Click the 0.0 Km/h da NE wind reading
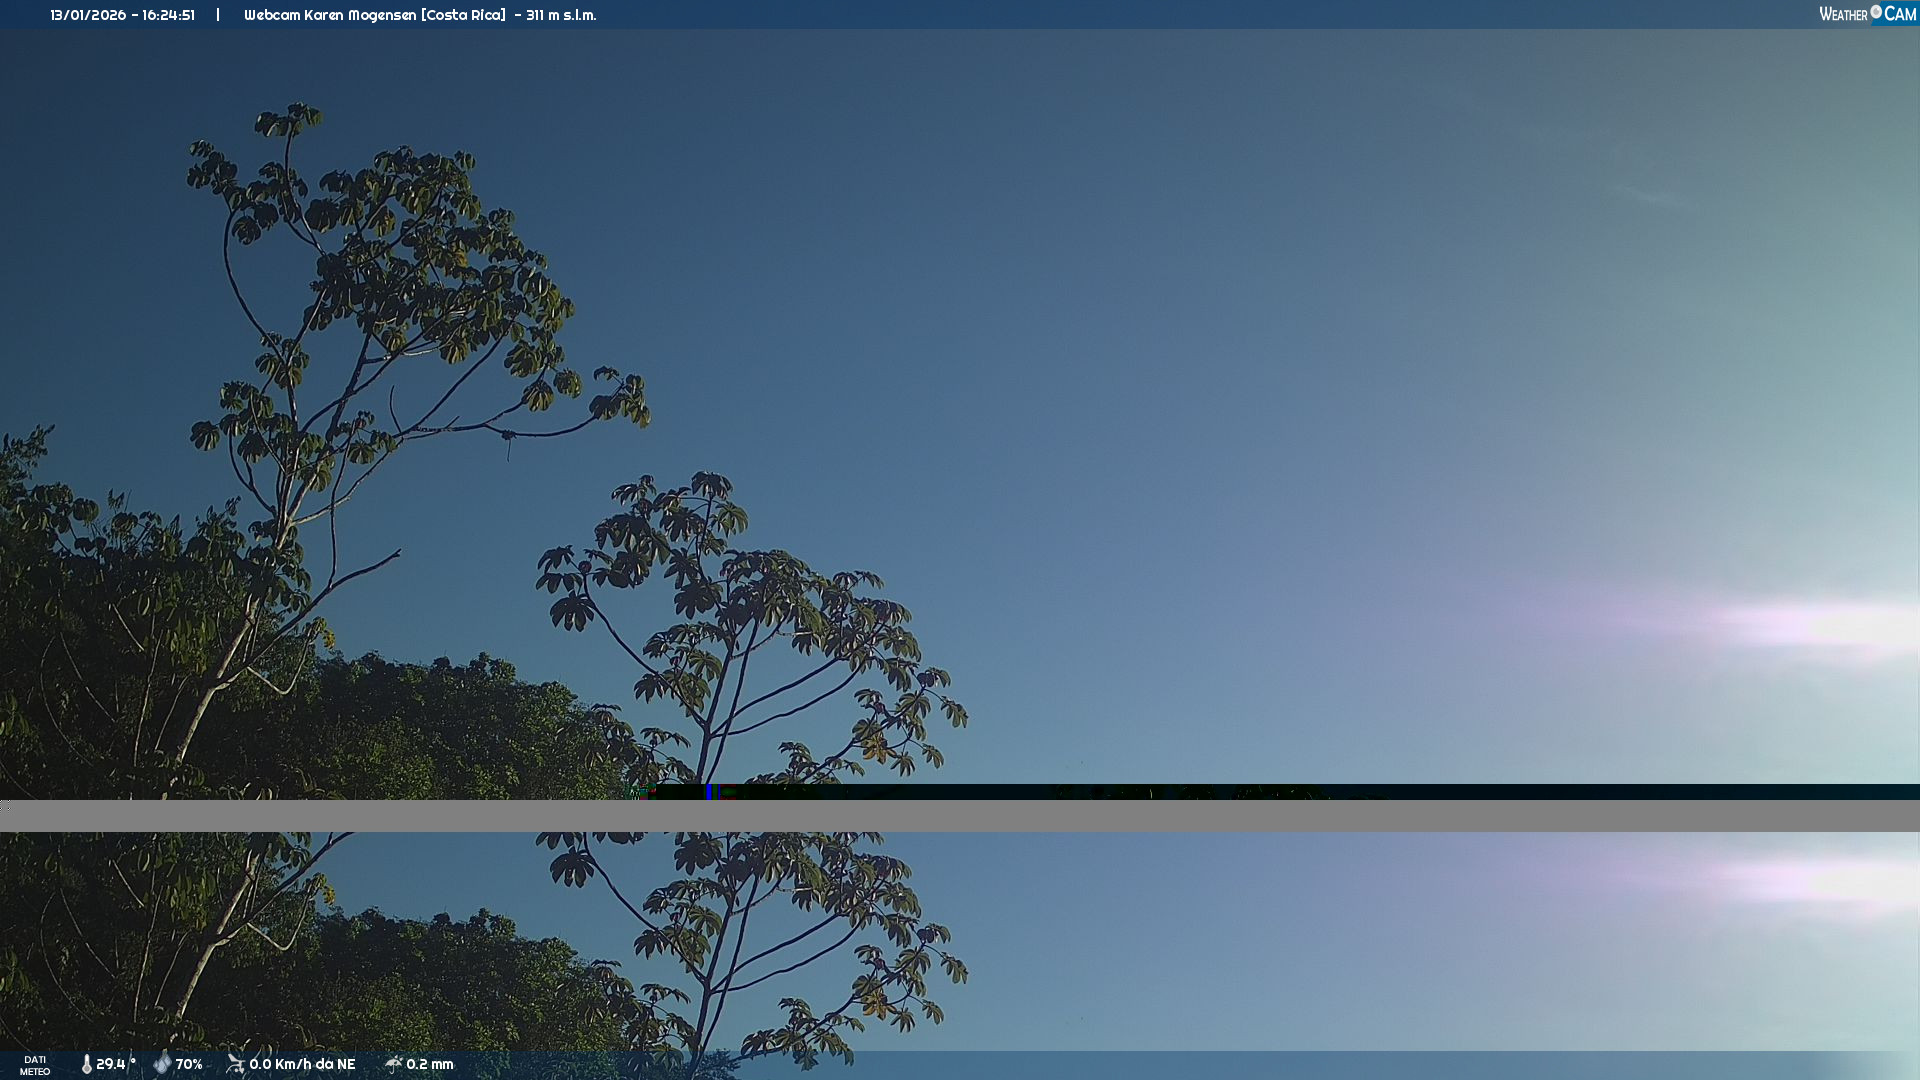The height and width of the screenshot is (1080, 1920). click(302, 1064)
